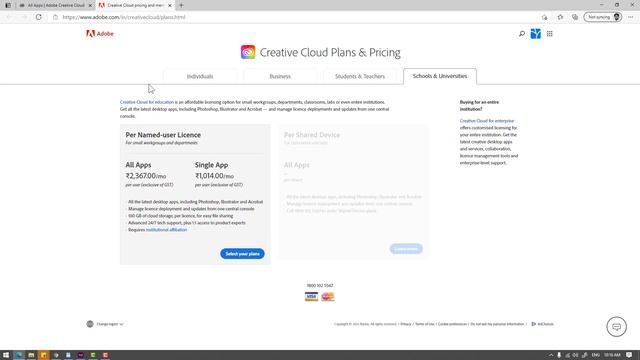640x360 pixels.
Task: Open the Change region dropdown
Action: [110, 324]
